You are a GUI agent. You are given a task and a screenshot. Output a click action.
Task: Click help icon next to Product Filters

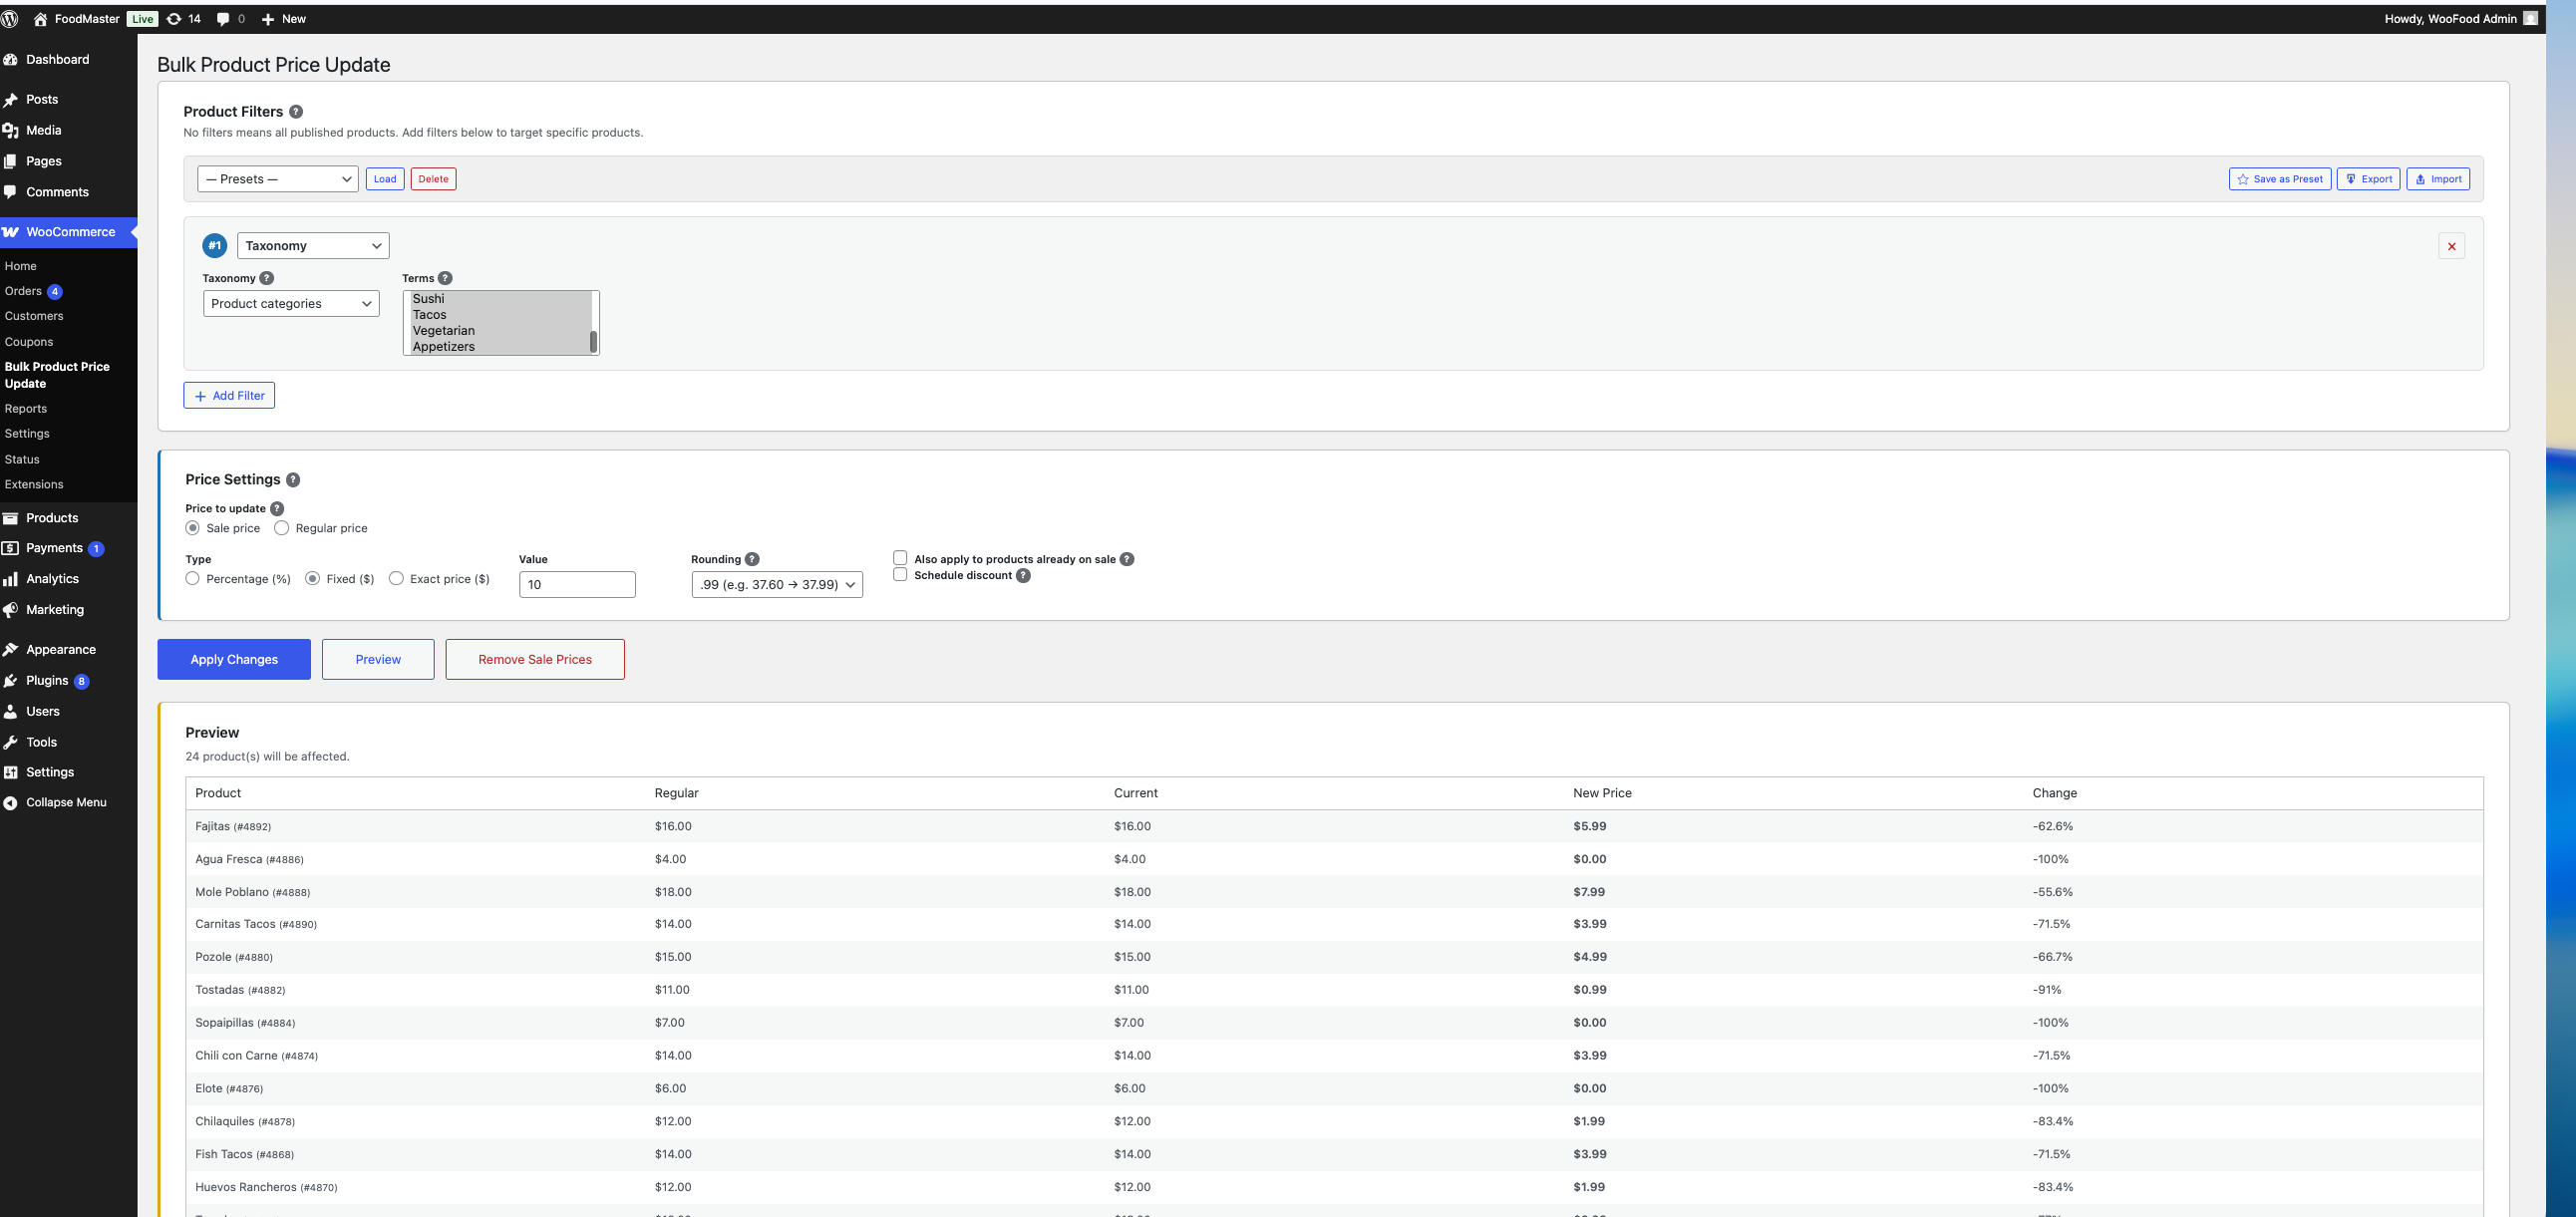pyautogui.click(x=296, y=112)
